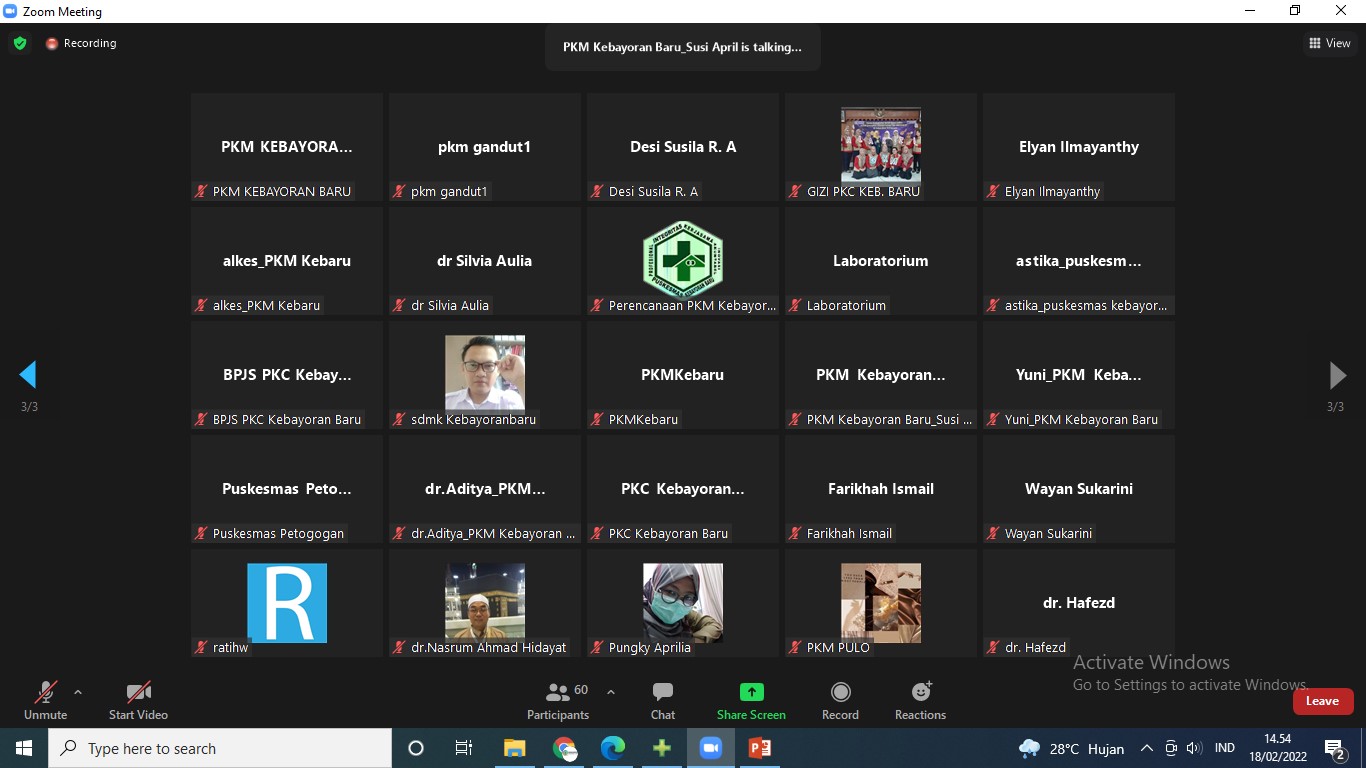Click the dr. Hafezd participant tile
The width and height of the screenshot is (1366, 768).
tap(1079, 603)
